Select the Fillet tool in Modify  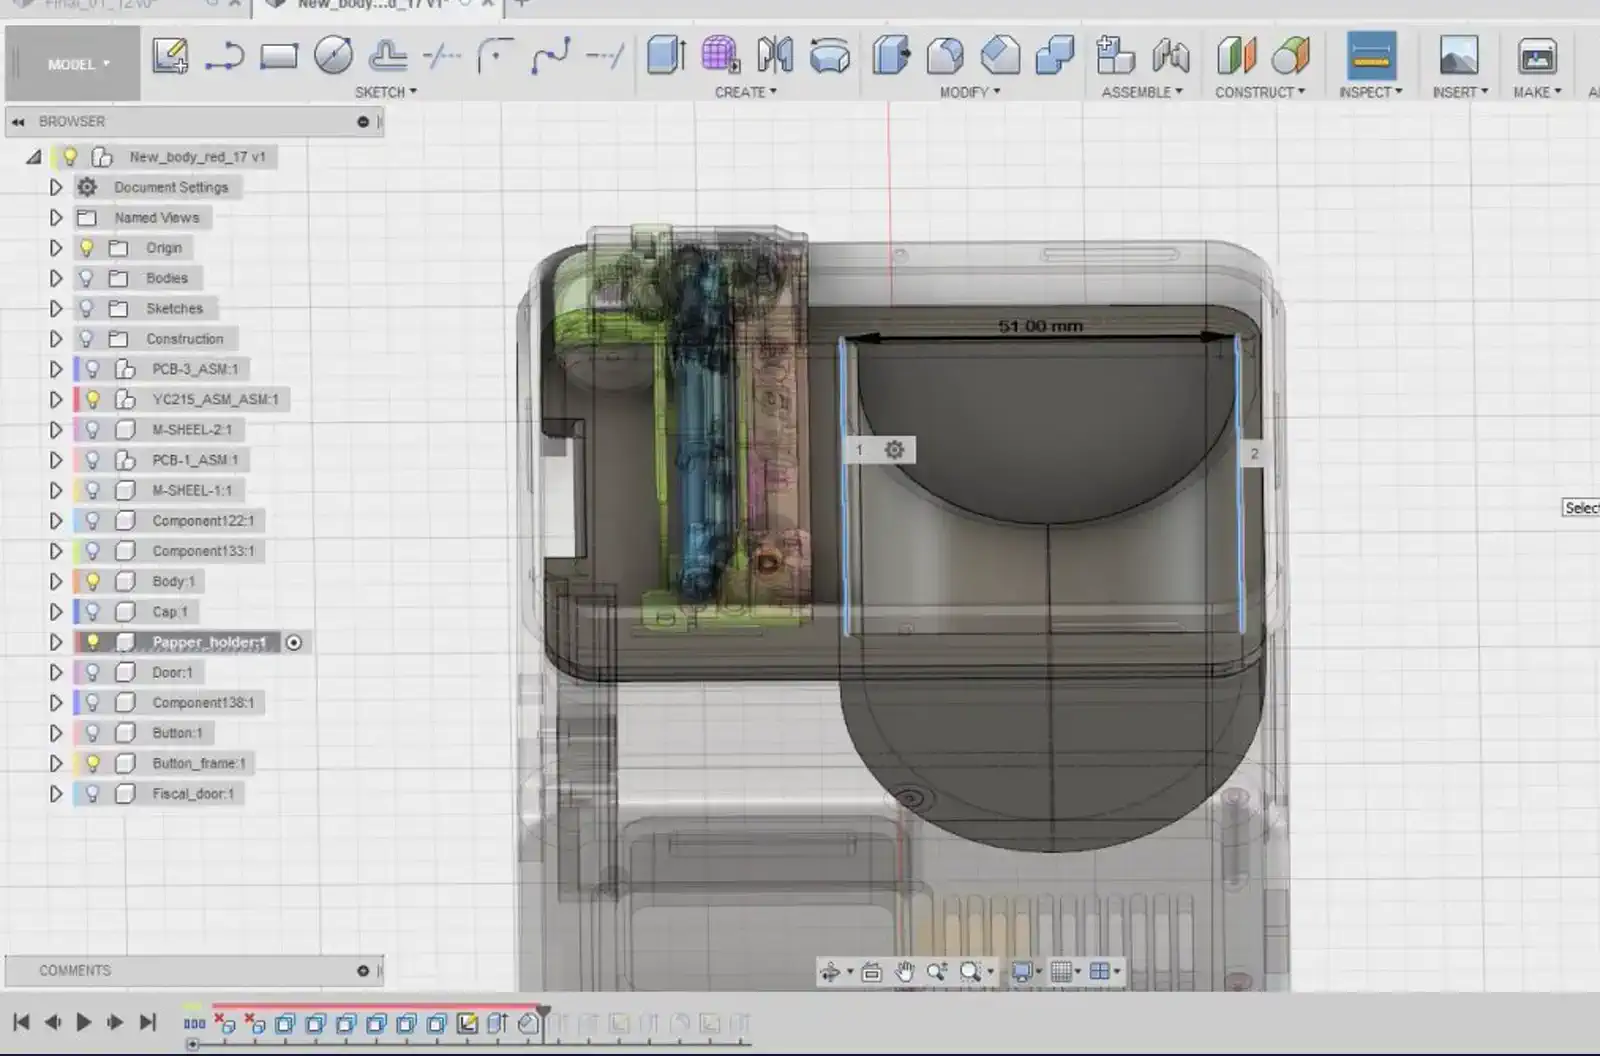(x=945, y=56)
